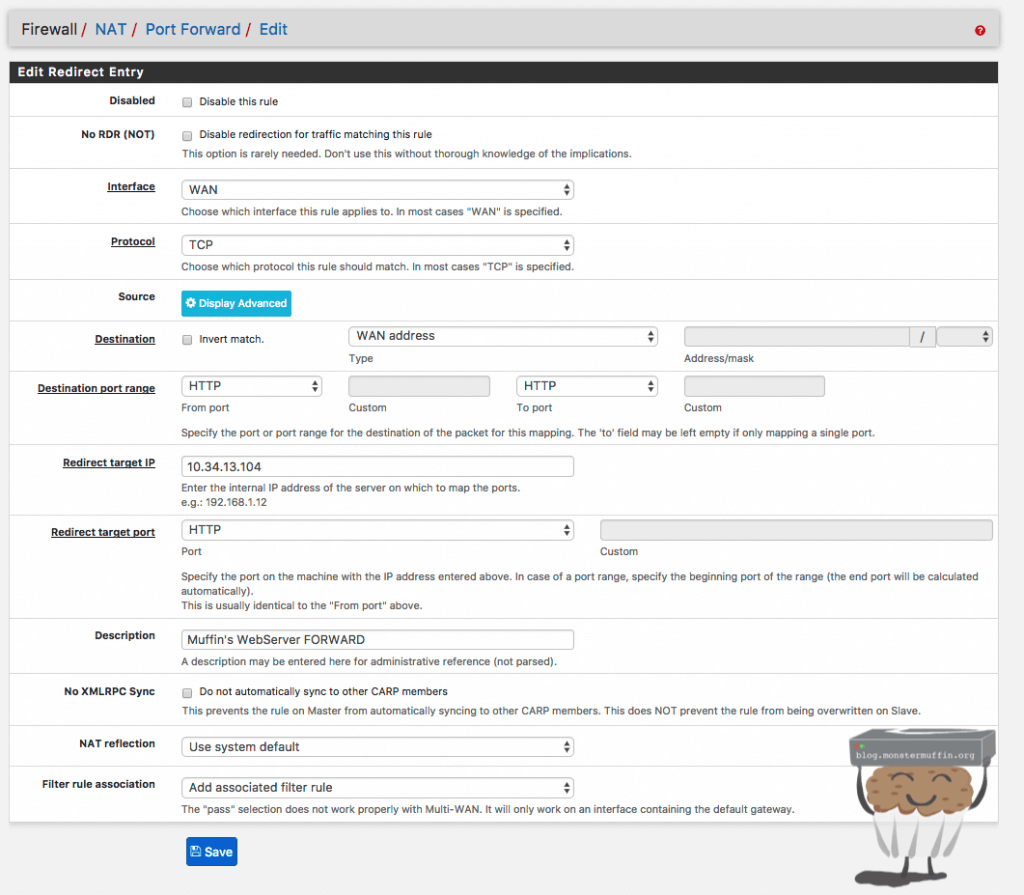Expand the Redirect target port dropdown
The width and height of the screenshot is (1024, 895).
pyautogui.click(x=377, y=530)
